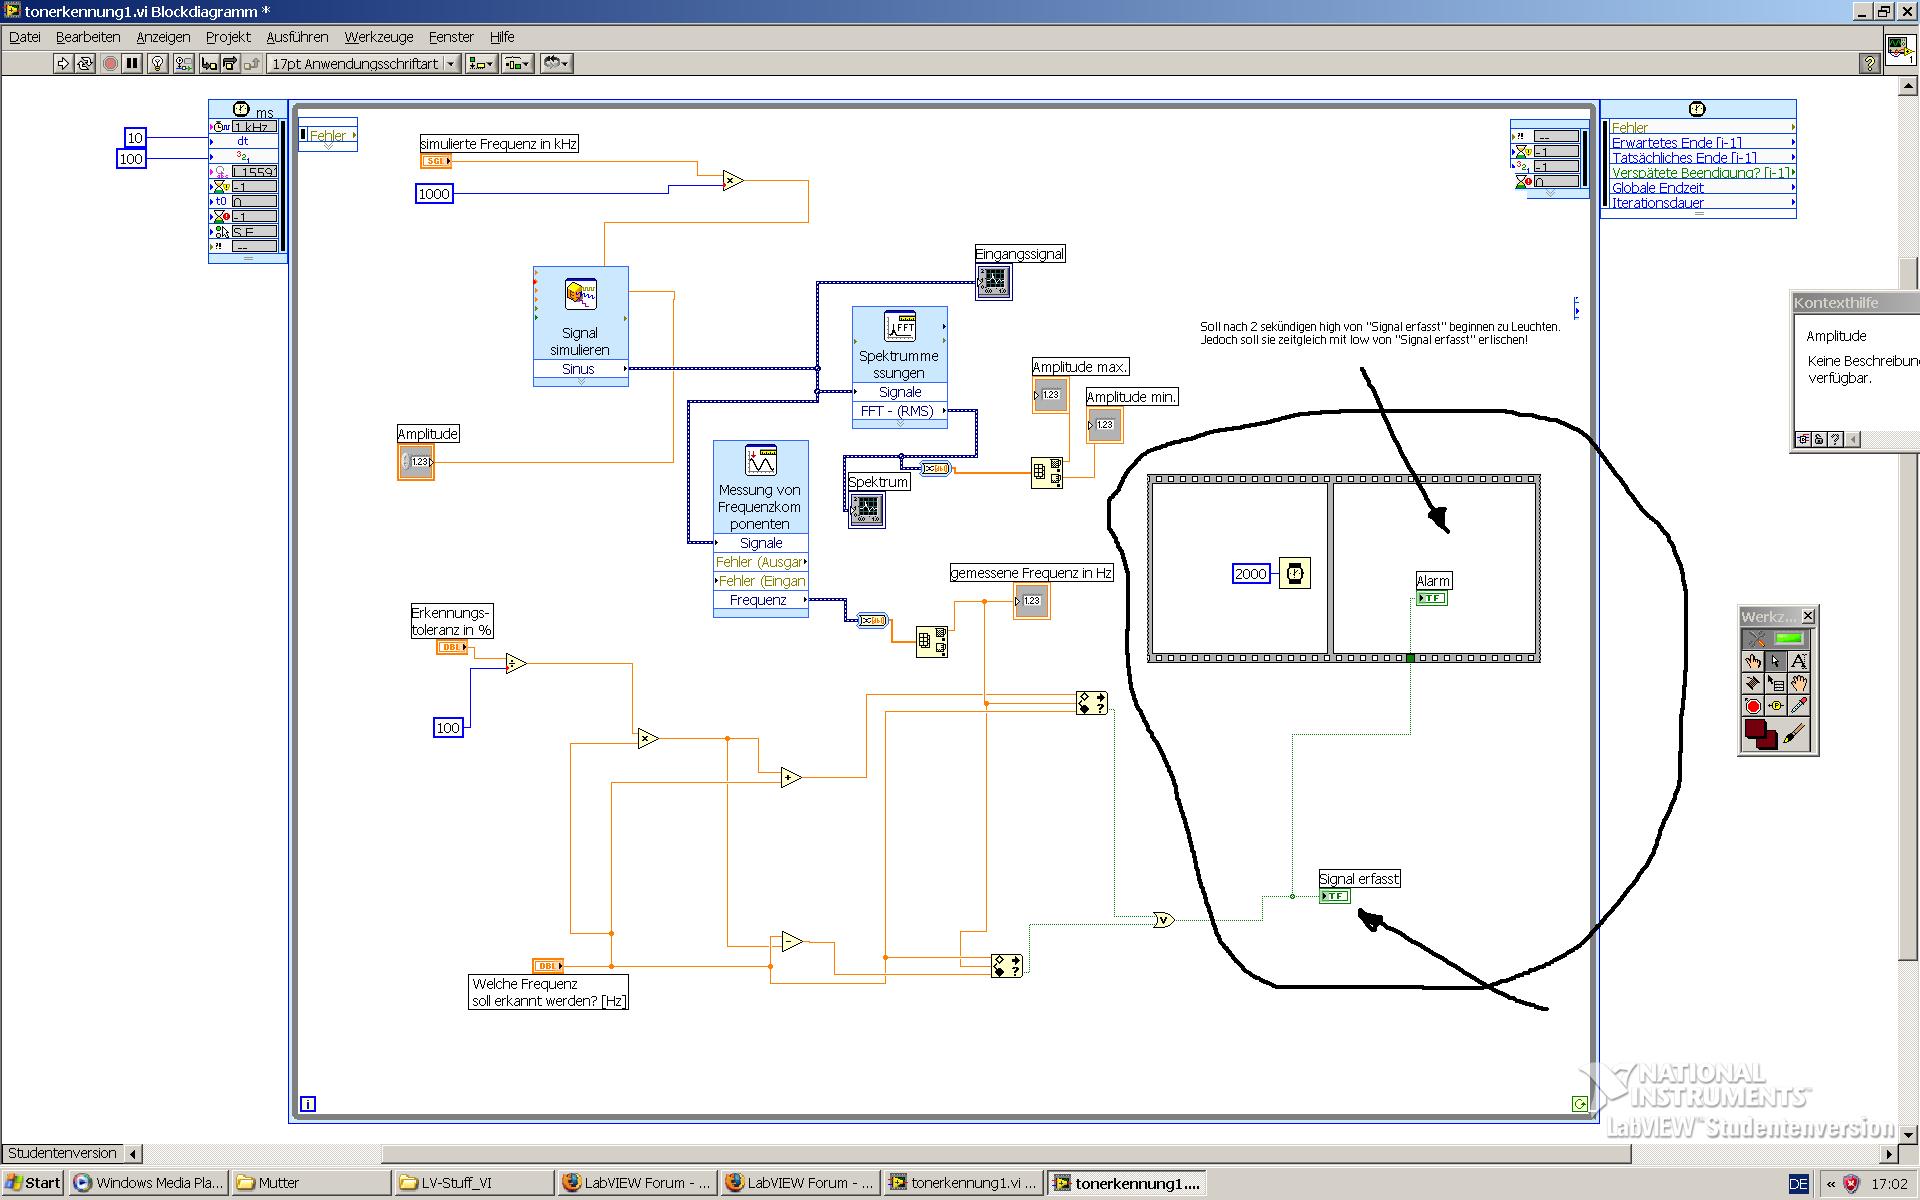Switch to LV-Stuff_VI taskbar window
1920x1200 pixels.
(470, 1183)
